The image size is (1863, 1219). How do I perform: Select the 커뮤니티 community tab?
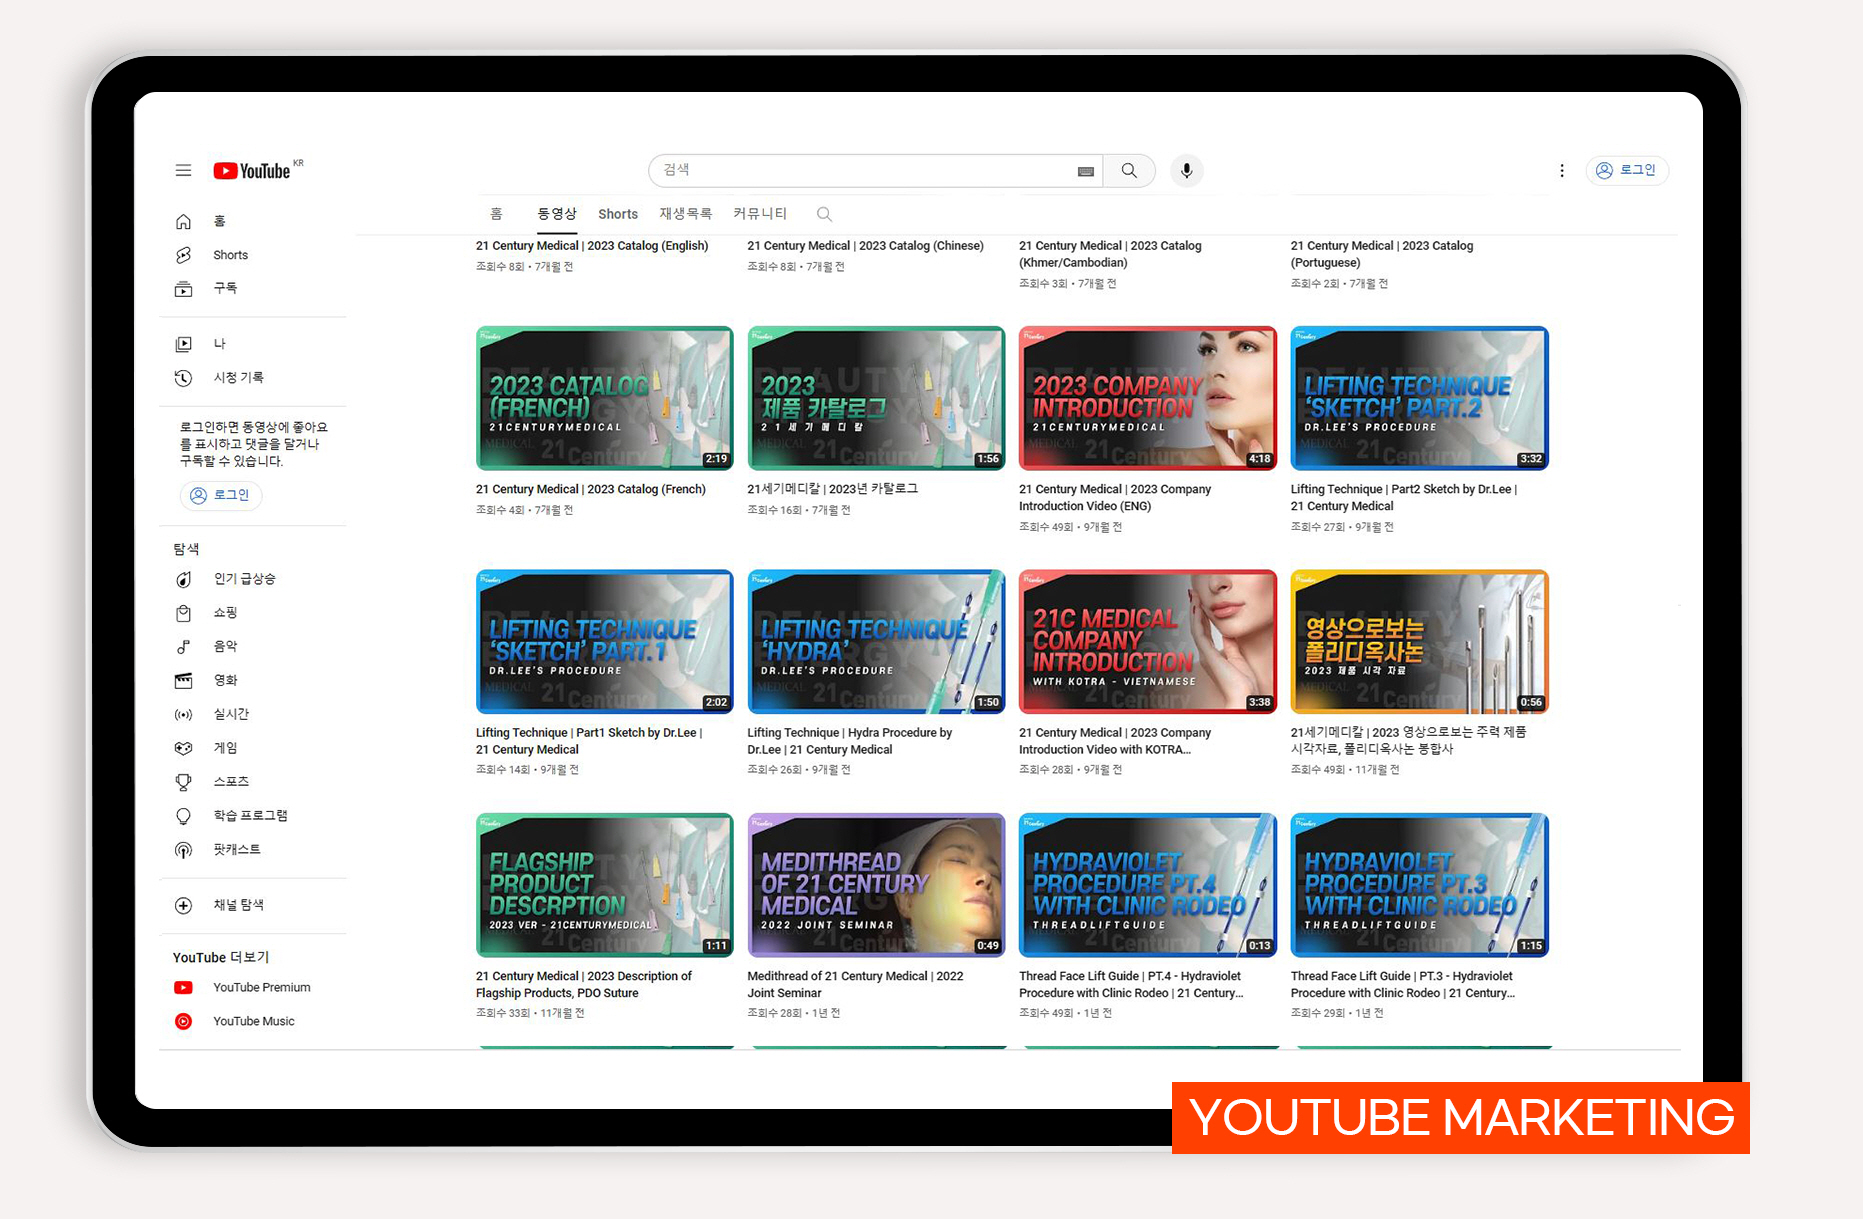point(760,214)
